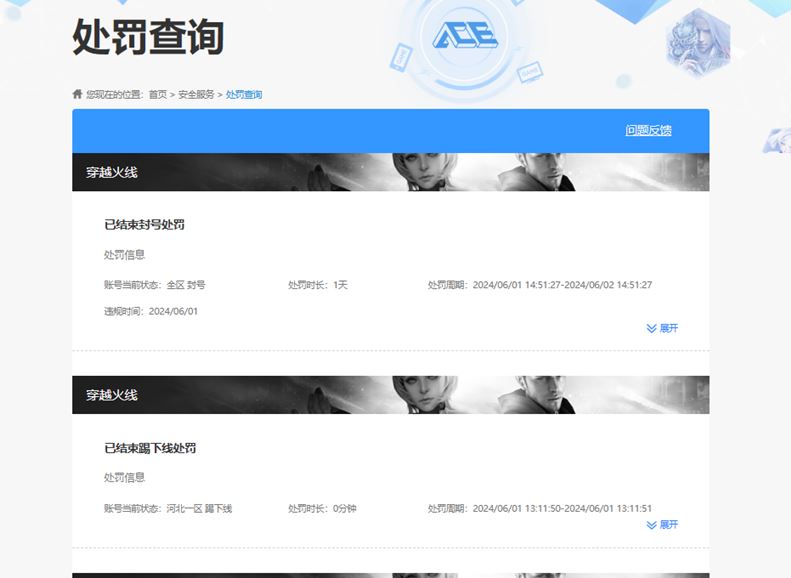
Task: Click 账号当前状态: 河北一区 踢下线 text
Action: (x=168, y=508)
